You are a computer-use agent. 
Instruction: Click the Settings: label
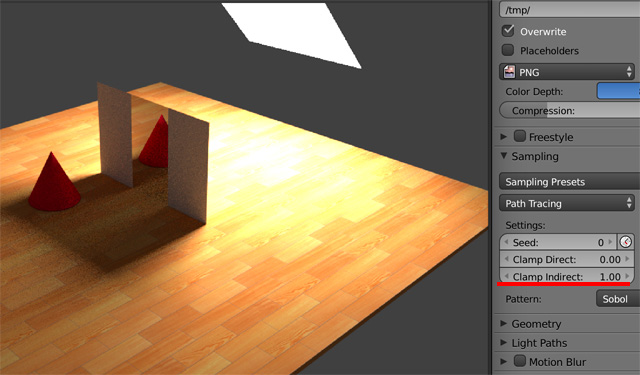pos(525,225)
